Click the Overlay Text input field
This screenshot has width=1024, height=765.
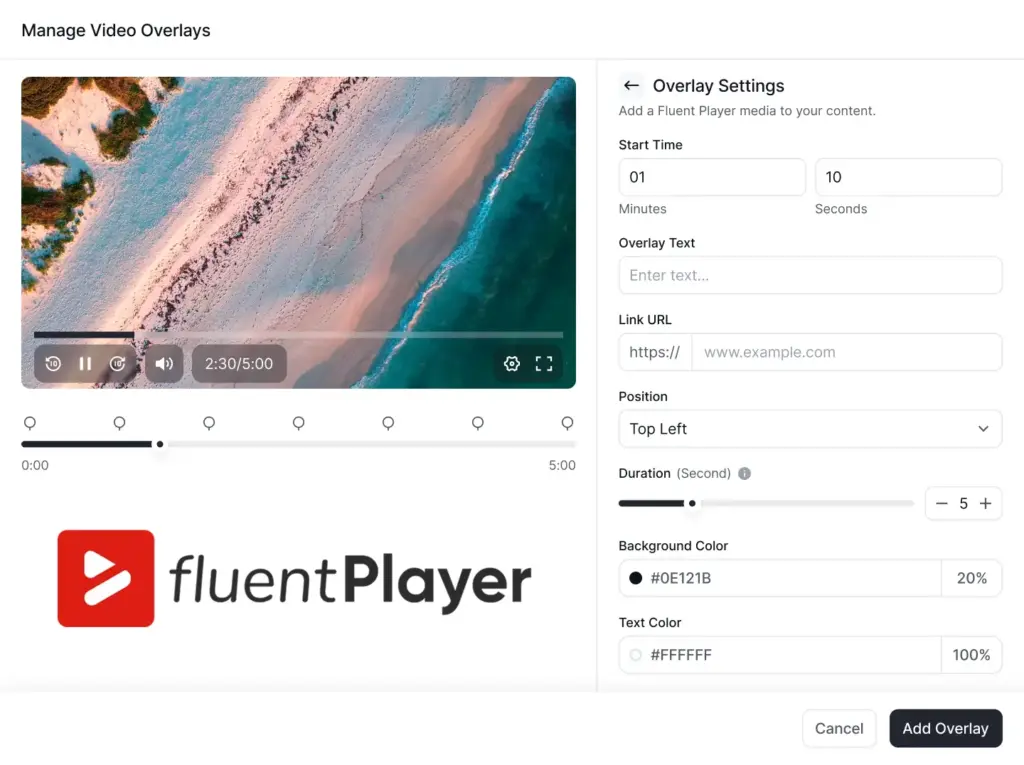(x=810, y=275)
